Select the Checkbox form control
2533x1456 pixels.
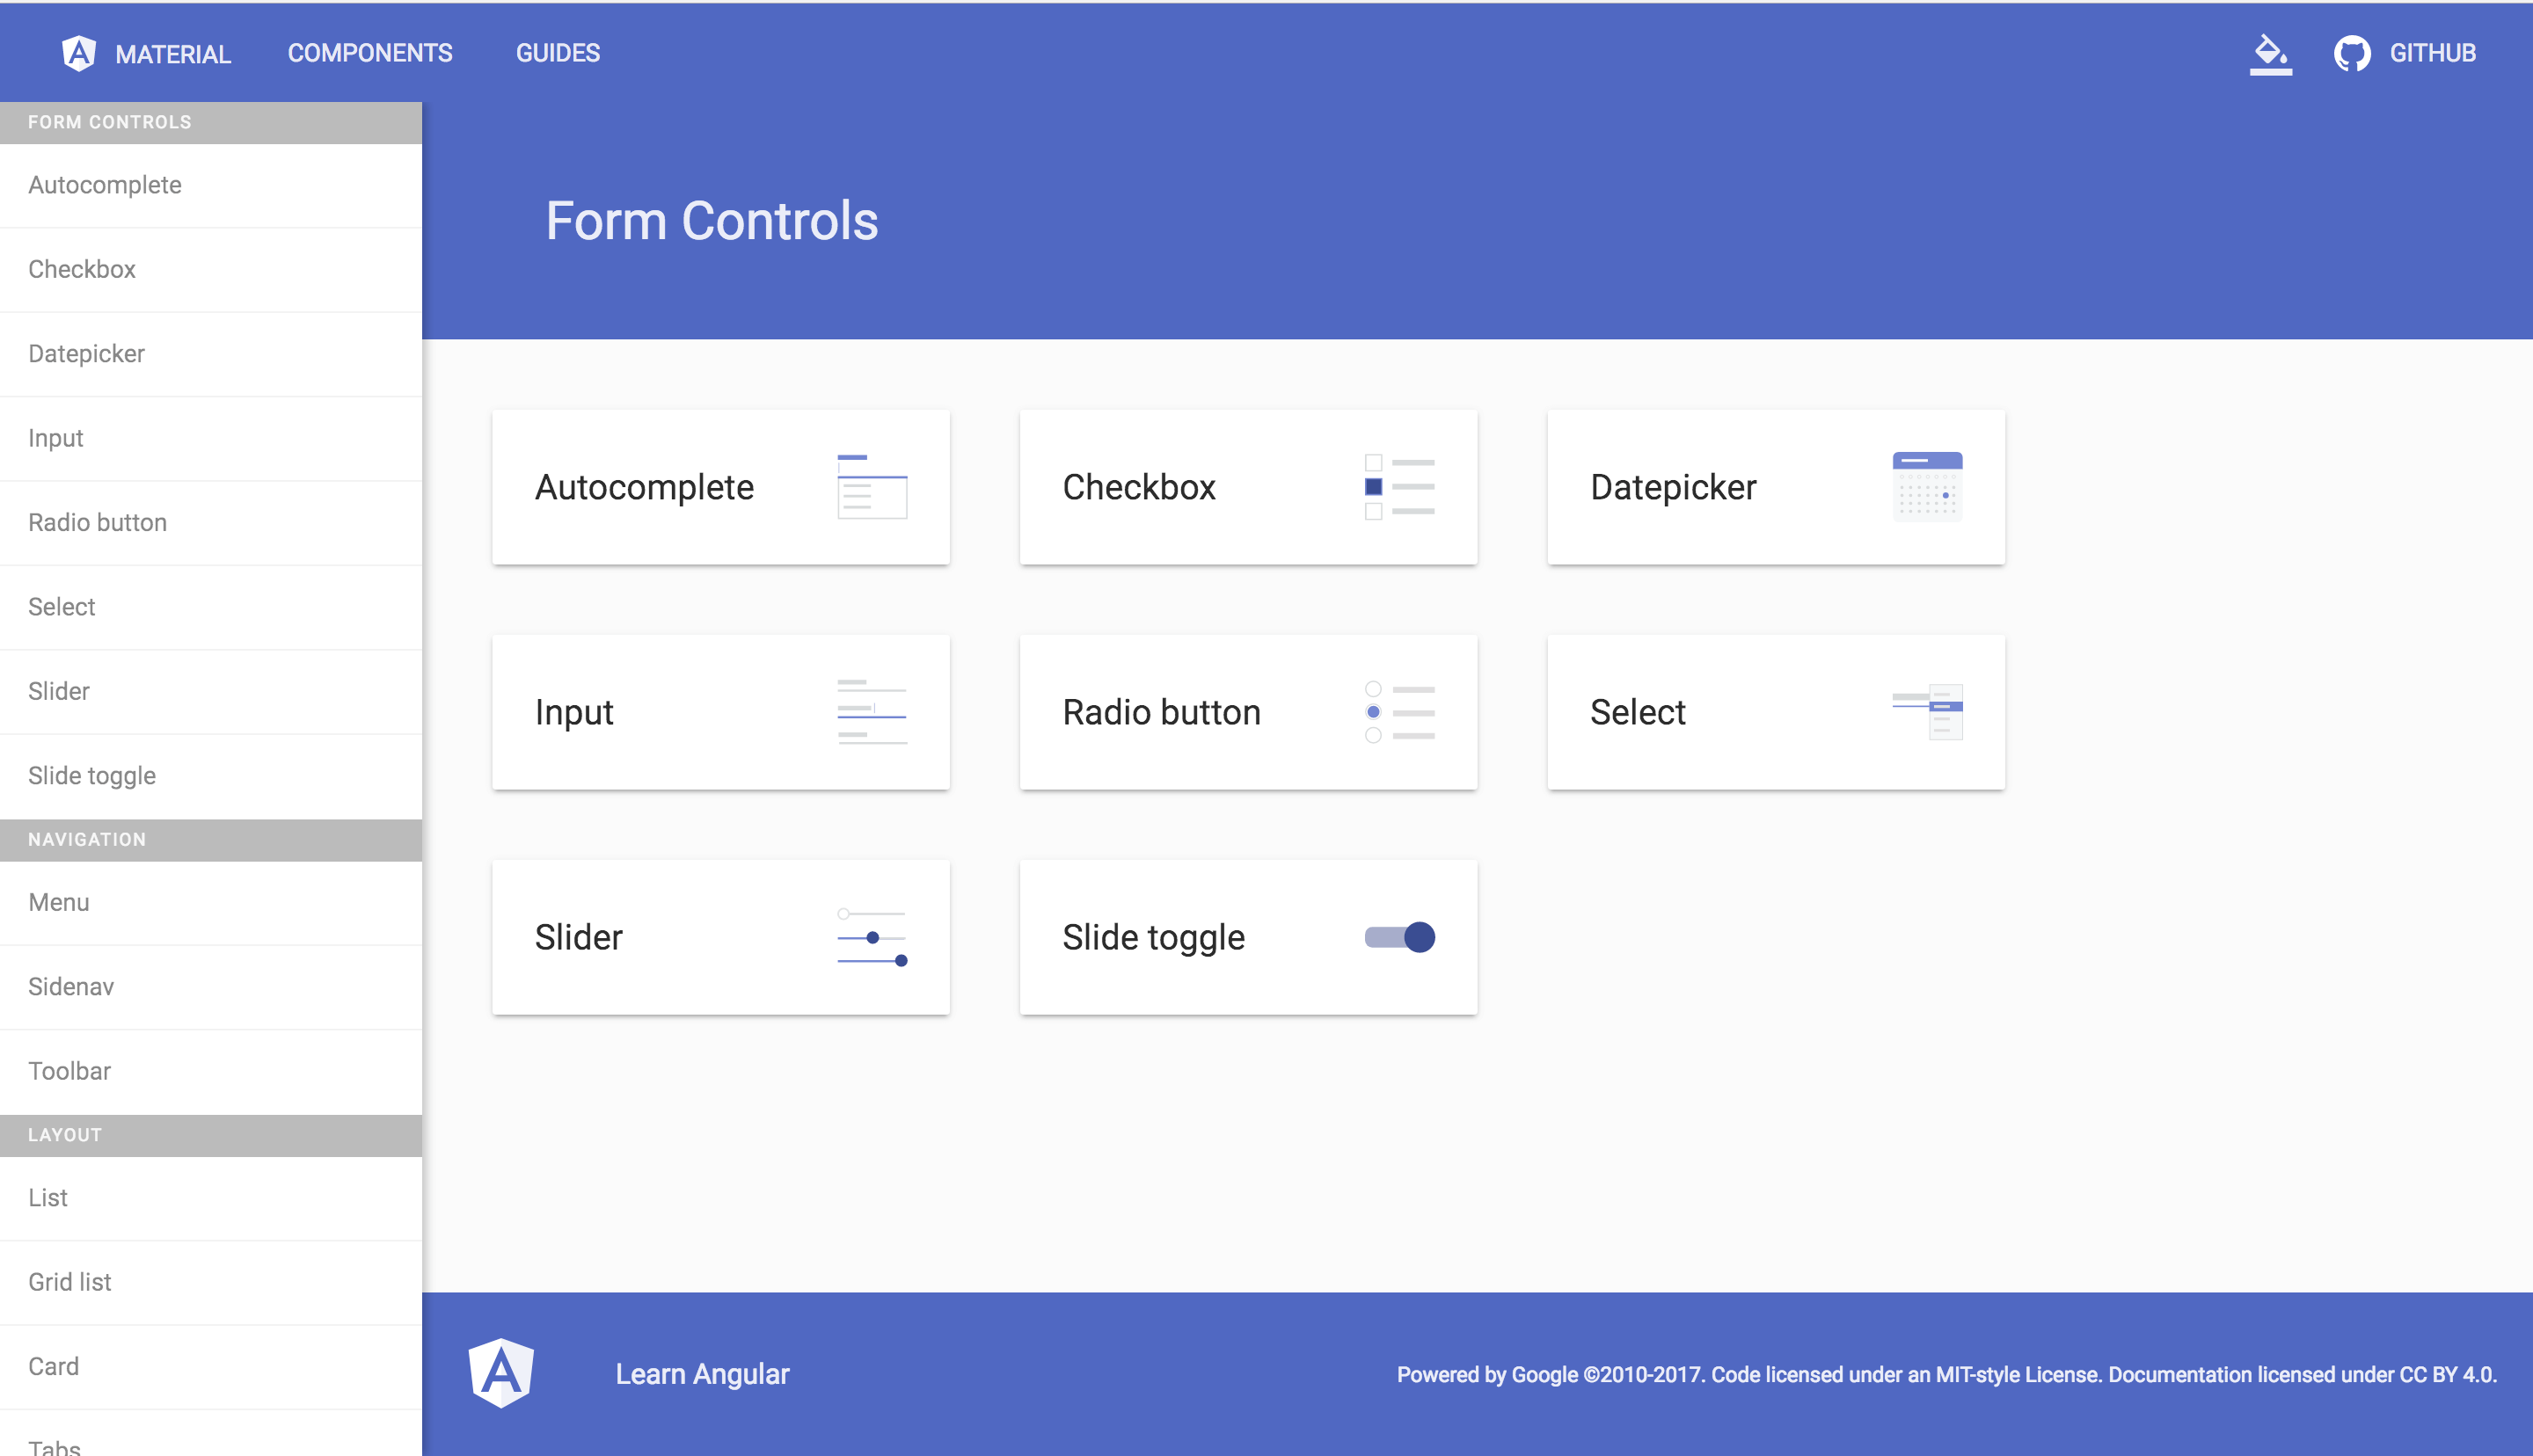click(1247, 487)
